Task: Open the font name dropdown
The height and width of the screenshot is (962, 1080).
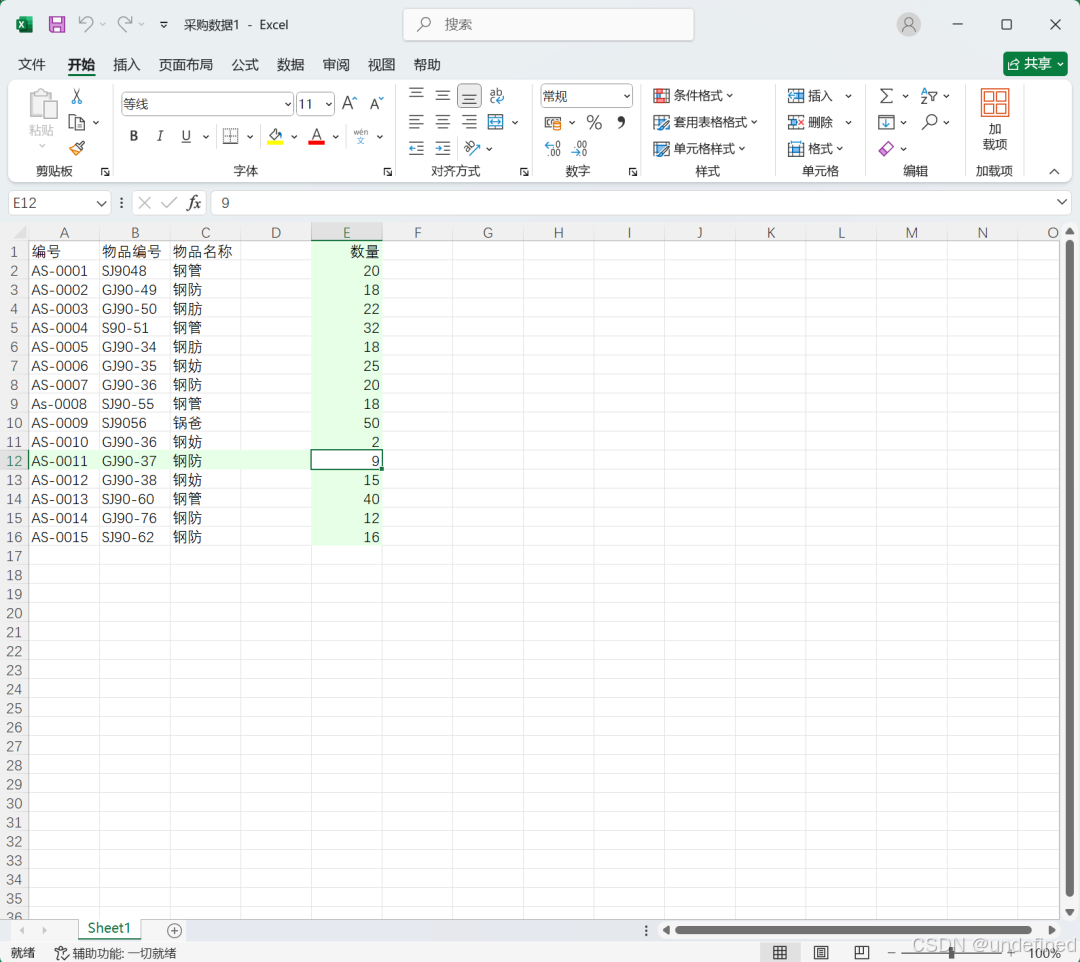Action: click(288, 103)
